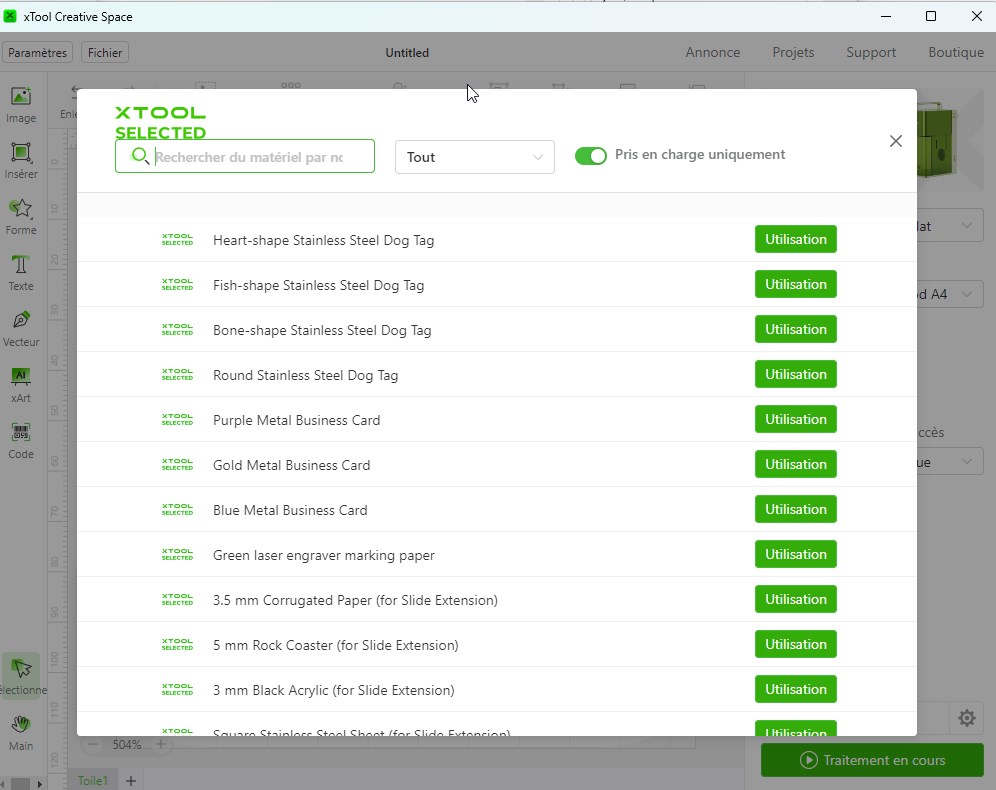Open the Support page
The image size is (996, 790).
(871, 52)
